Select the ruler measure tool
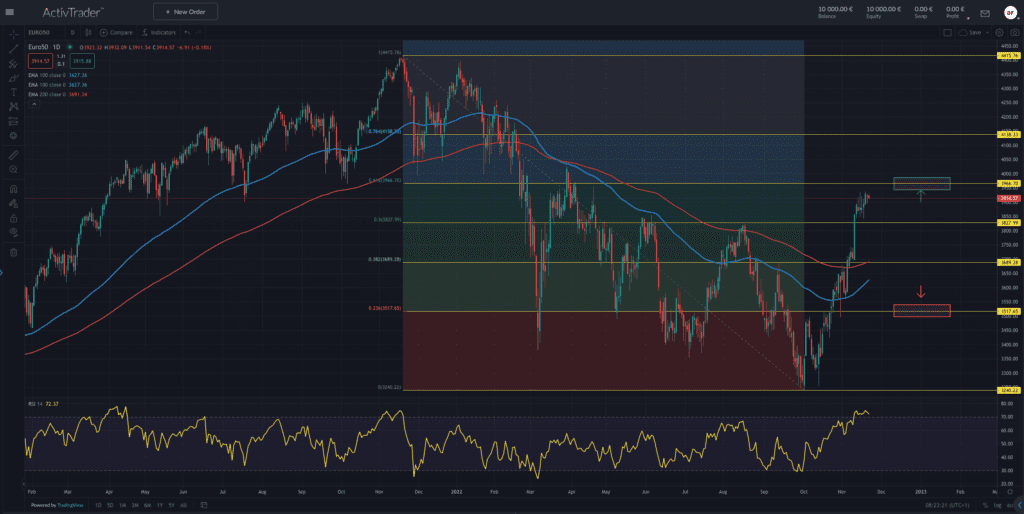1024x514 pixels. (13, 155)
